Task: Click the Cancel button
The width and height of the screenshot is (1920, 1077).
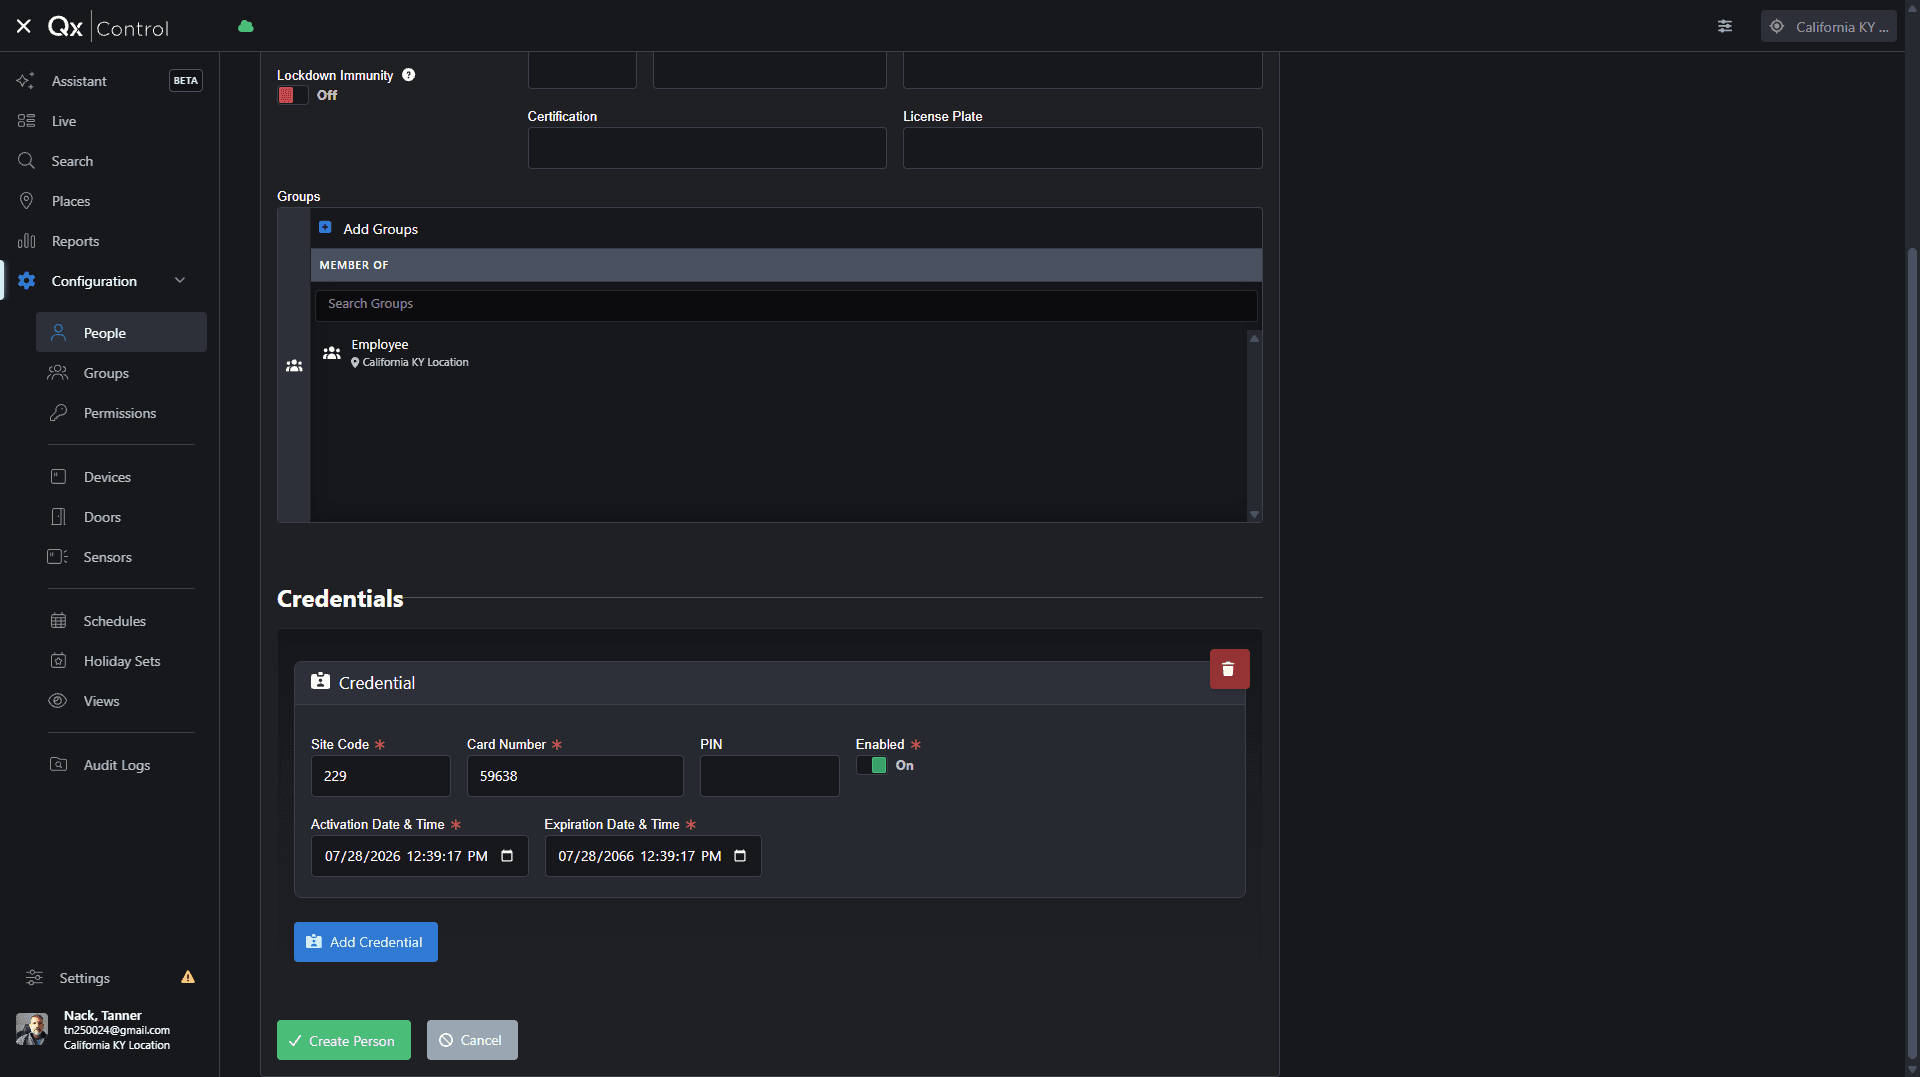Action: tap(472, 1040)
